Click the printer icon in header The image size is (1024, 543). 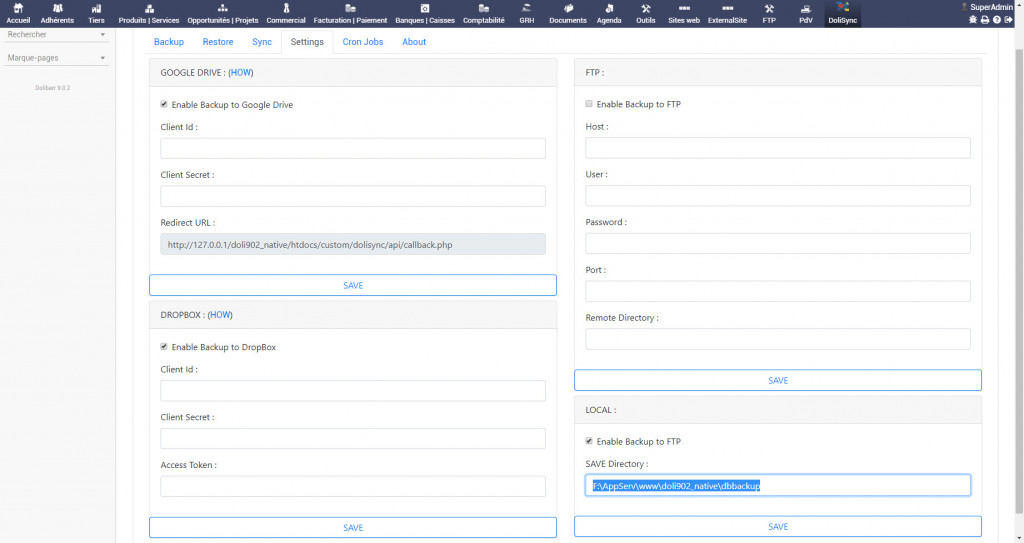[x=985, y=20]
